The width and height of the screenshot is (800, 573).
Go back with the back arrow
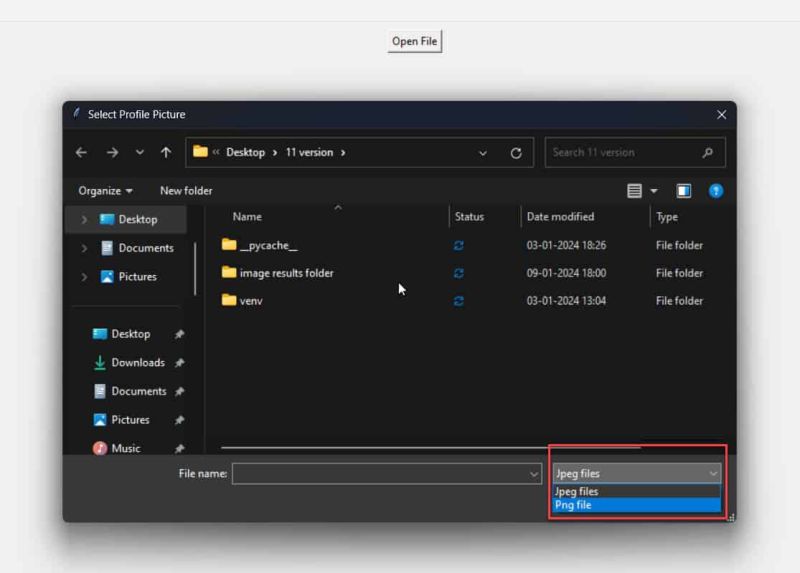(x=81, y=152)
